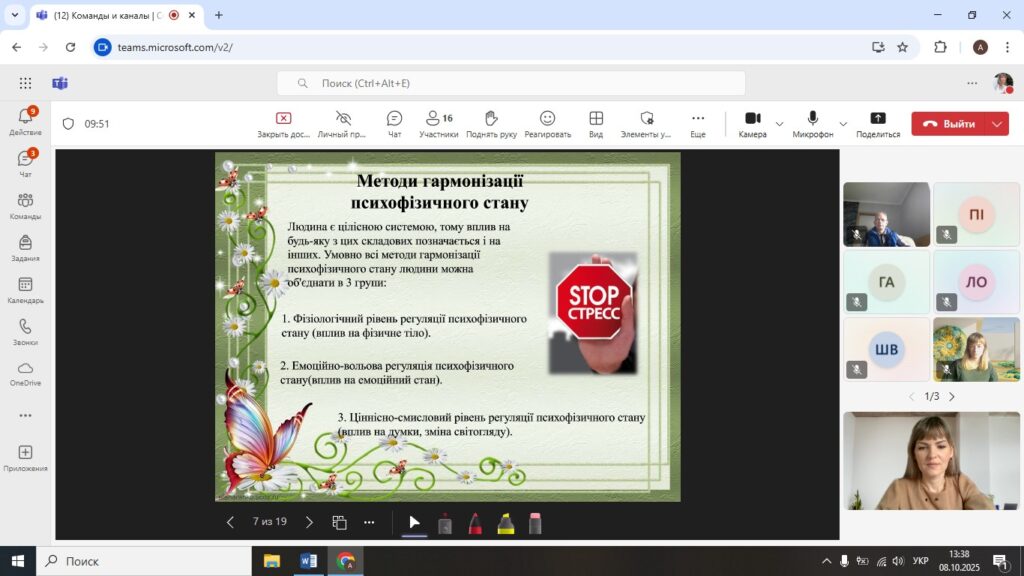Open the Еще more actions menu
The image size is (1024, 576).
point(697,123)
